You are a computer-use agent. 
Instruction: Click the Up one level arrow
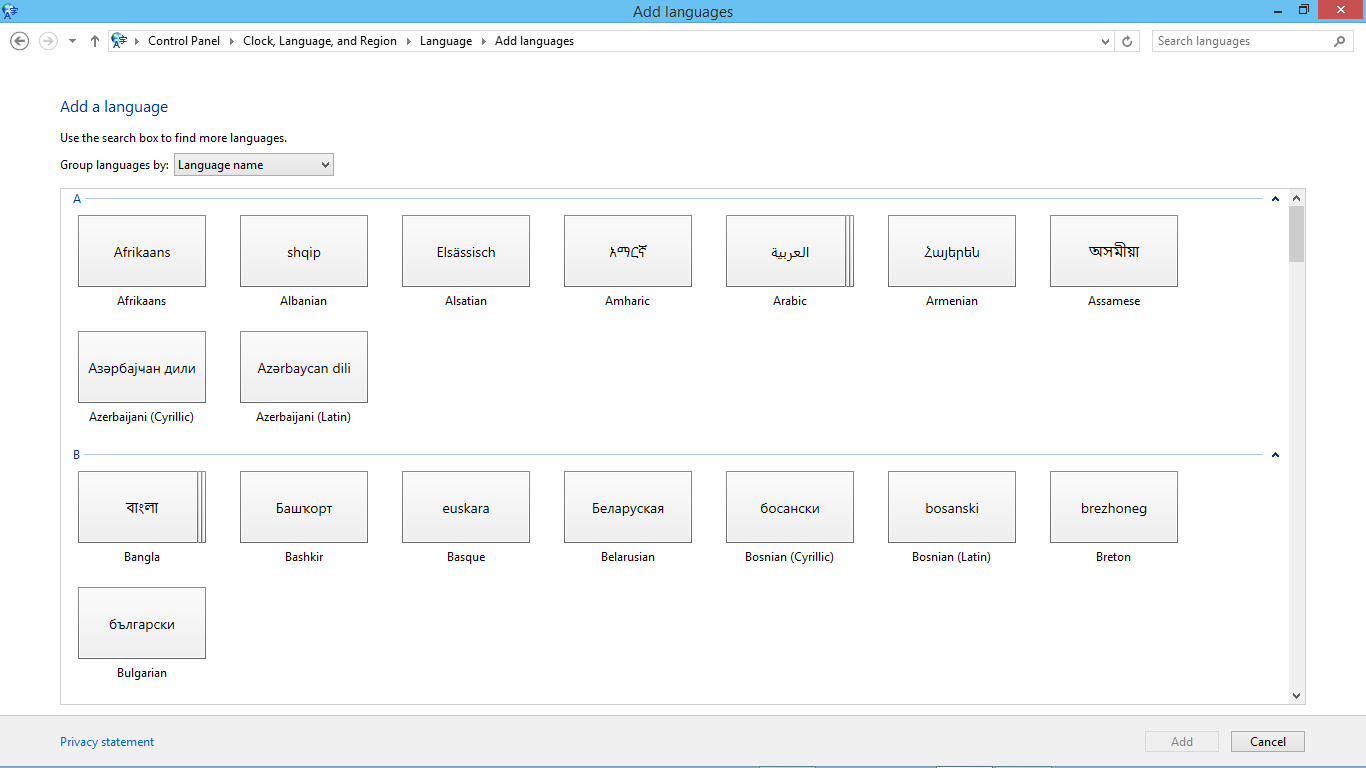pos(95,41)
